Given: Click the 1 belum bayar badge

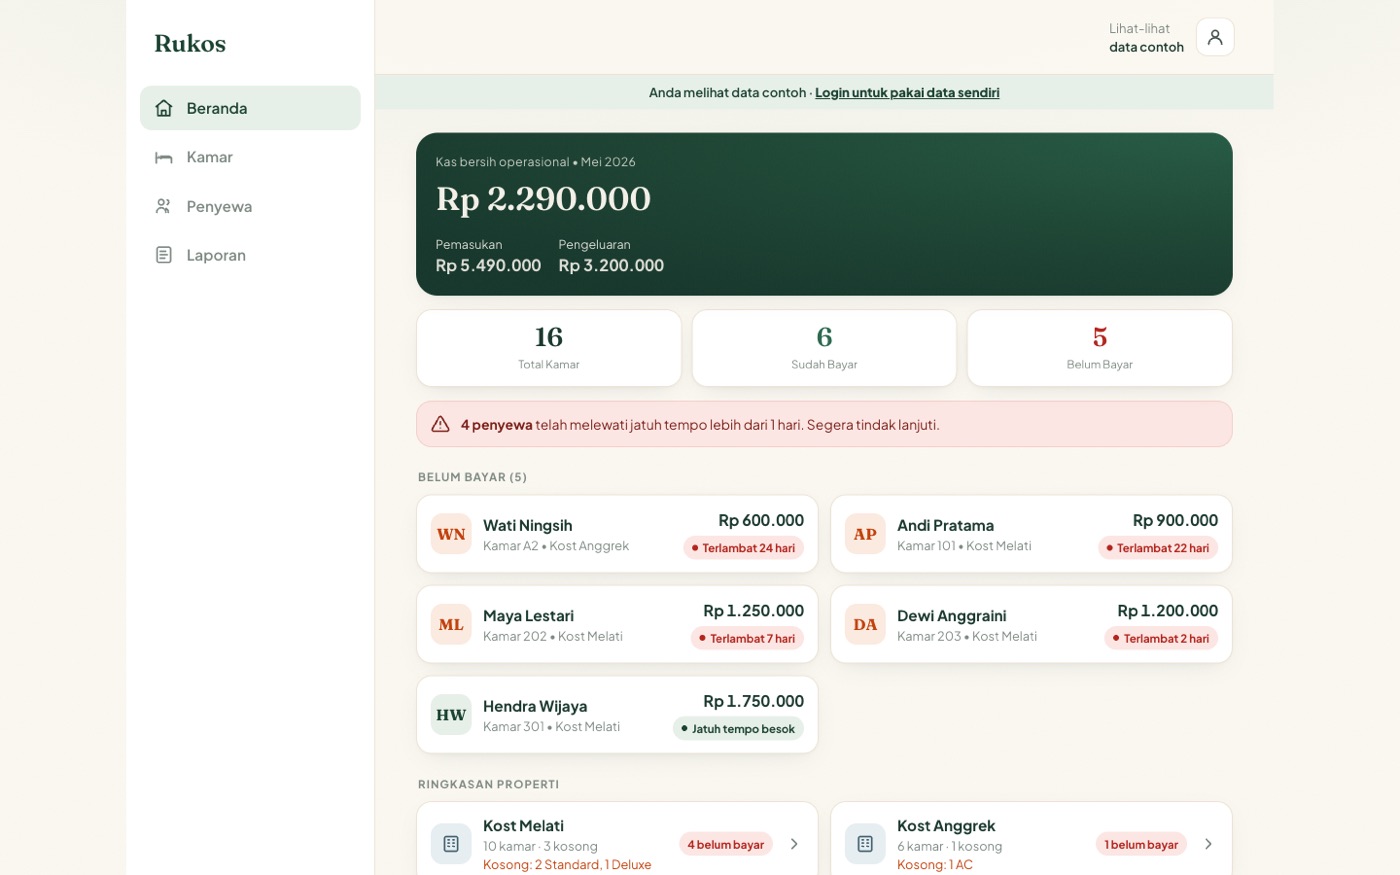Looking at the screenshot, I should tap(1141, 844).
